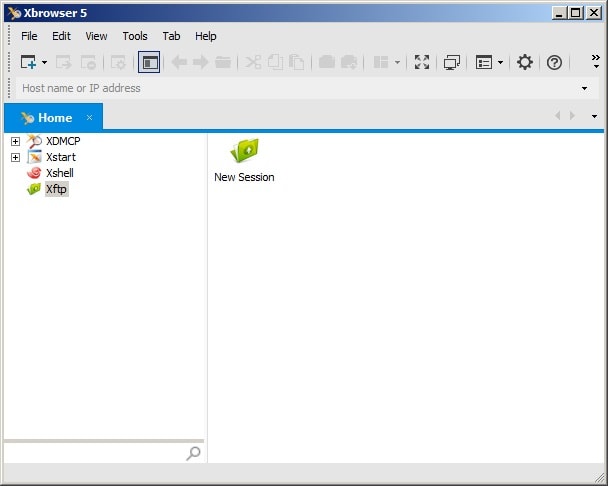Open the address bar history dropdown
Viewport: 608px width, 486px height.
(x=584, y=88)
